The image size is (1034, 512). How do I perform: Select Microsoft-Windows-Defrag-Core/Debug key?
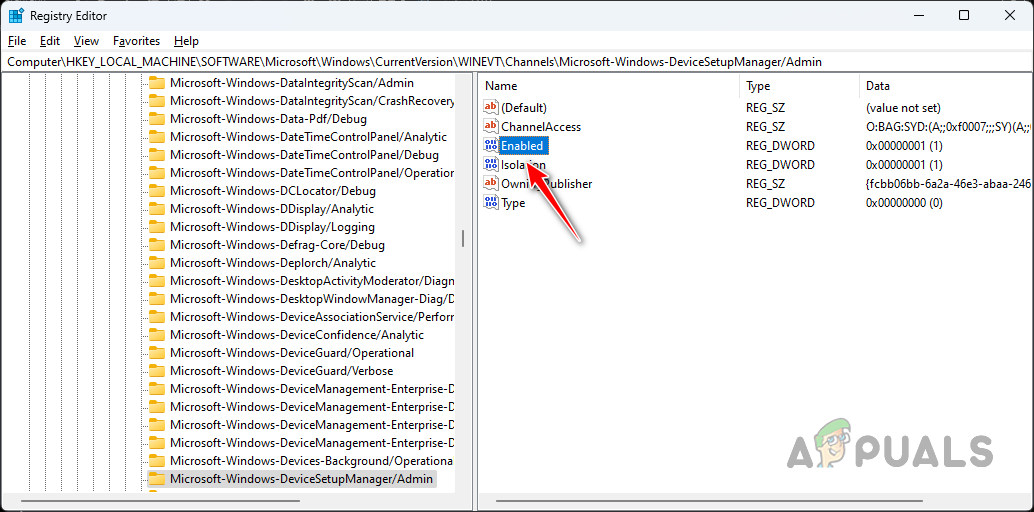pyautogui.click(x=277, y=245)
